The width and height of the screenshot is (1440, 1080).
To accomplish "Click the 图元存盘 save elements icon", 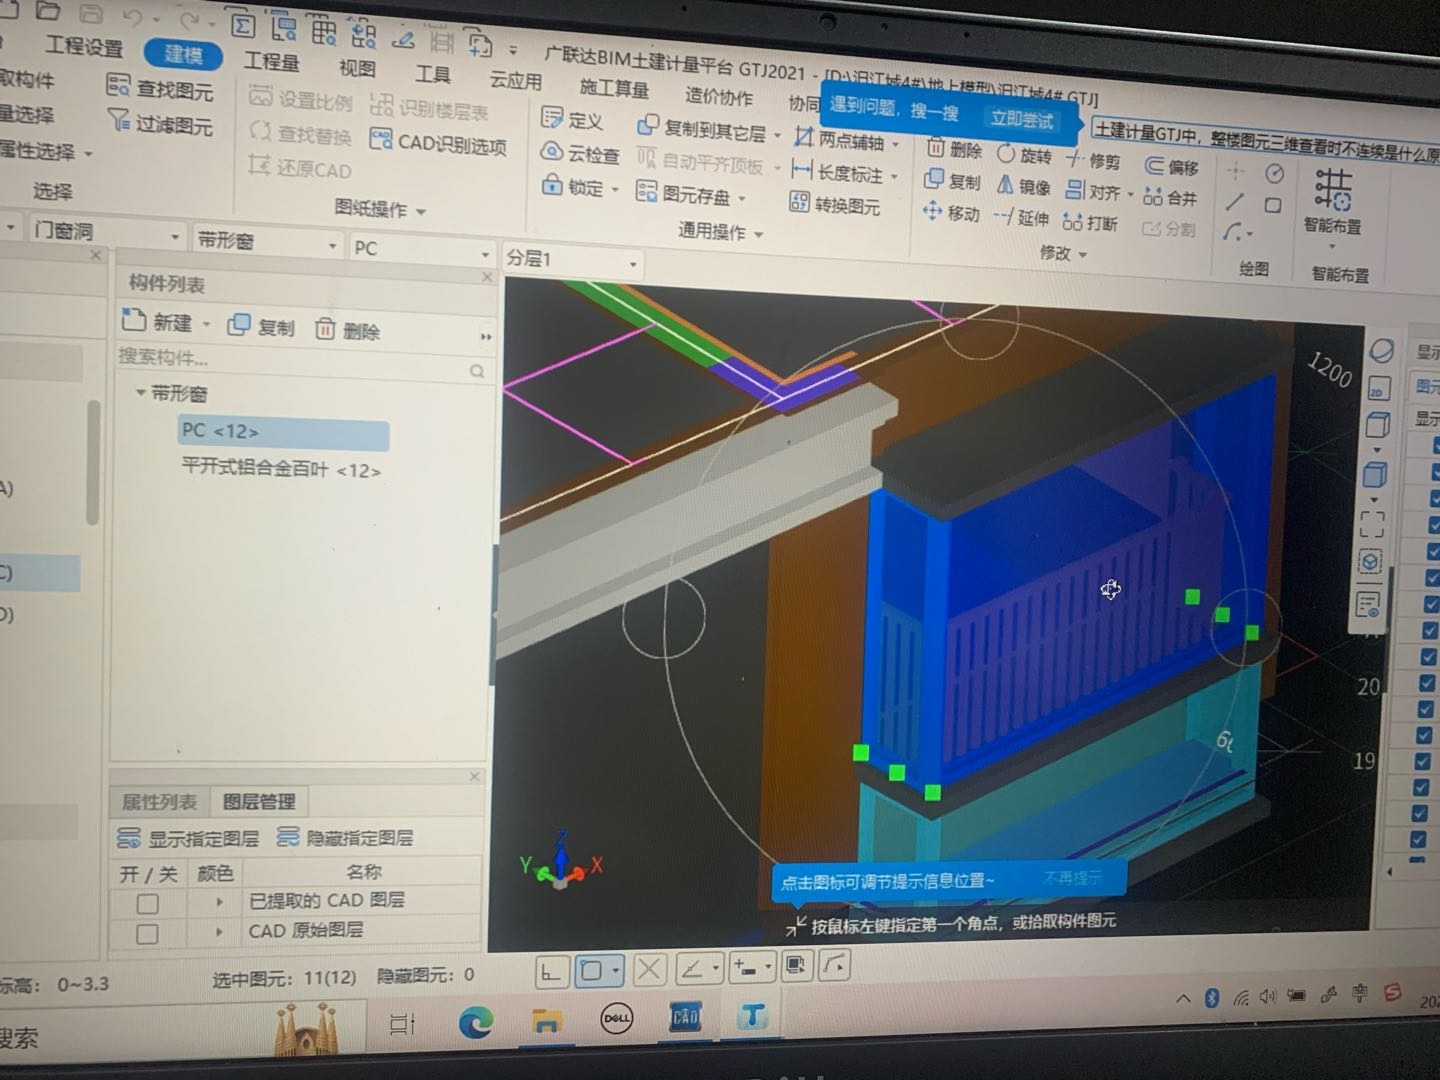I will click(647, 193).
